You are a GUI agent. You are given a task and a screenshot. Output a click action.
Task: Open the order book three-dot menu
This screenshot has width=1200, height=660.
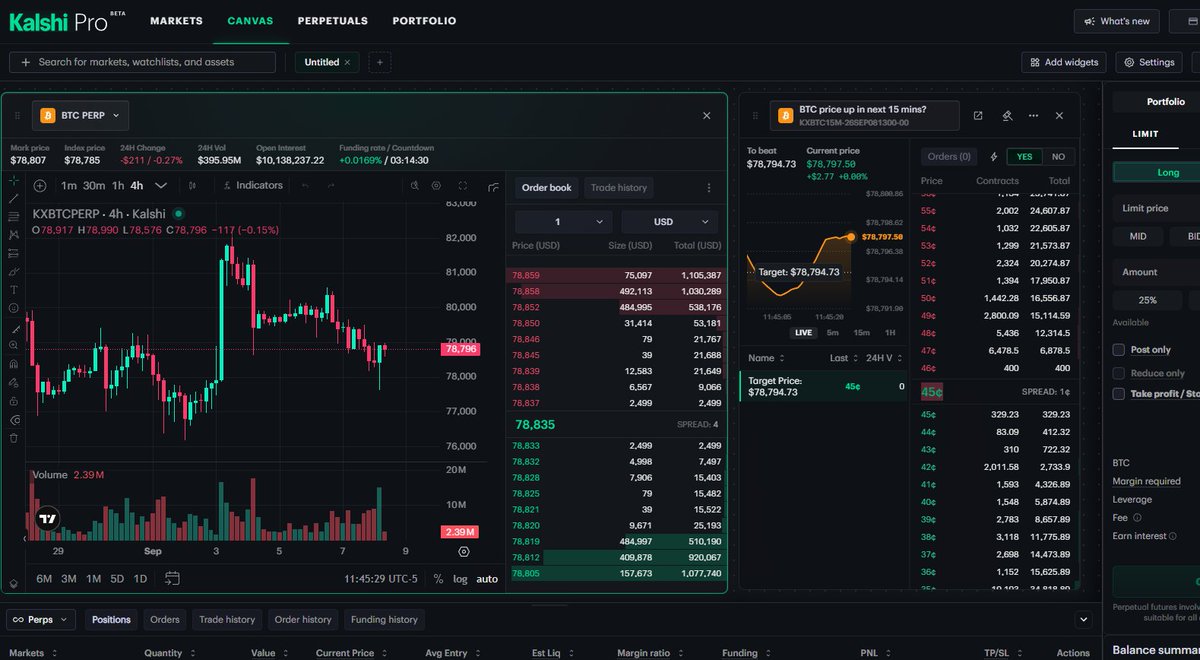click(x=709, y=188)
